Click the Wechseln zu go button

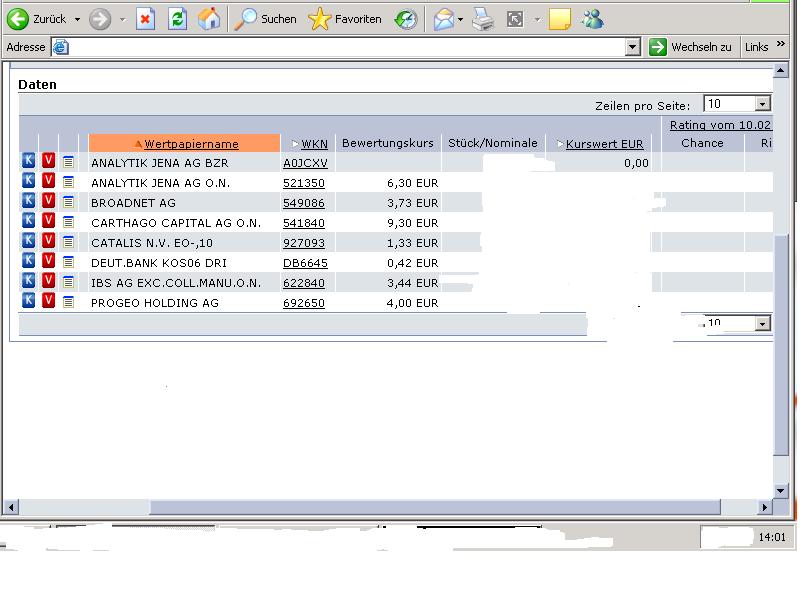click(x=691, y=47)
